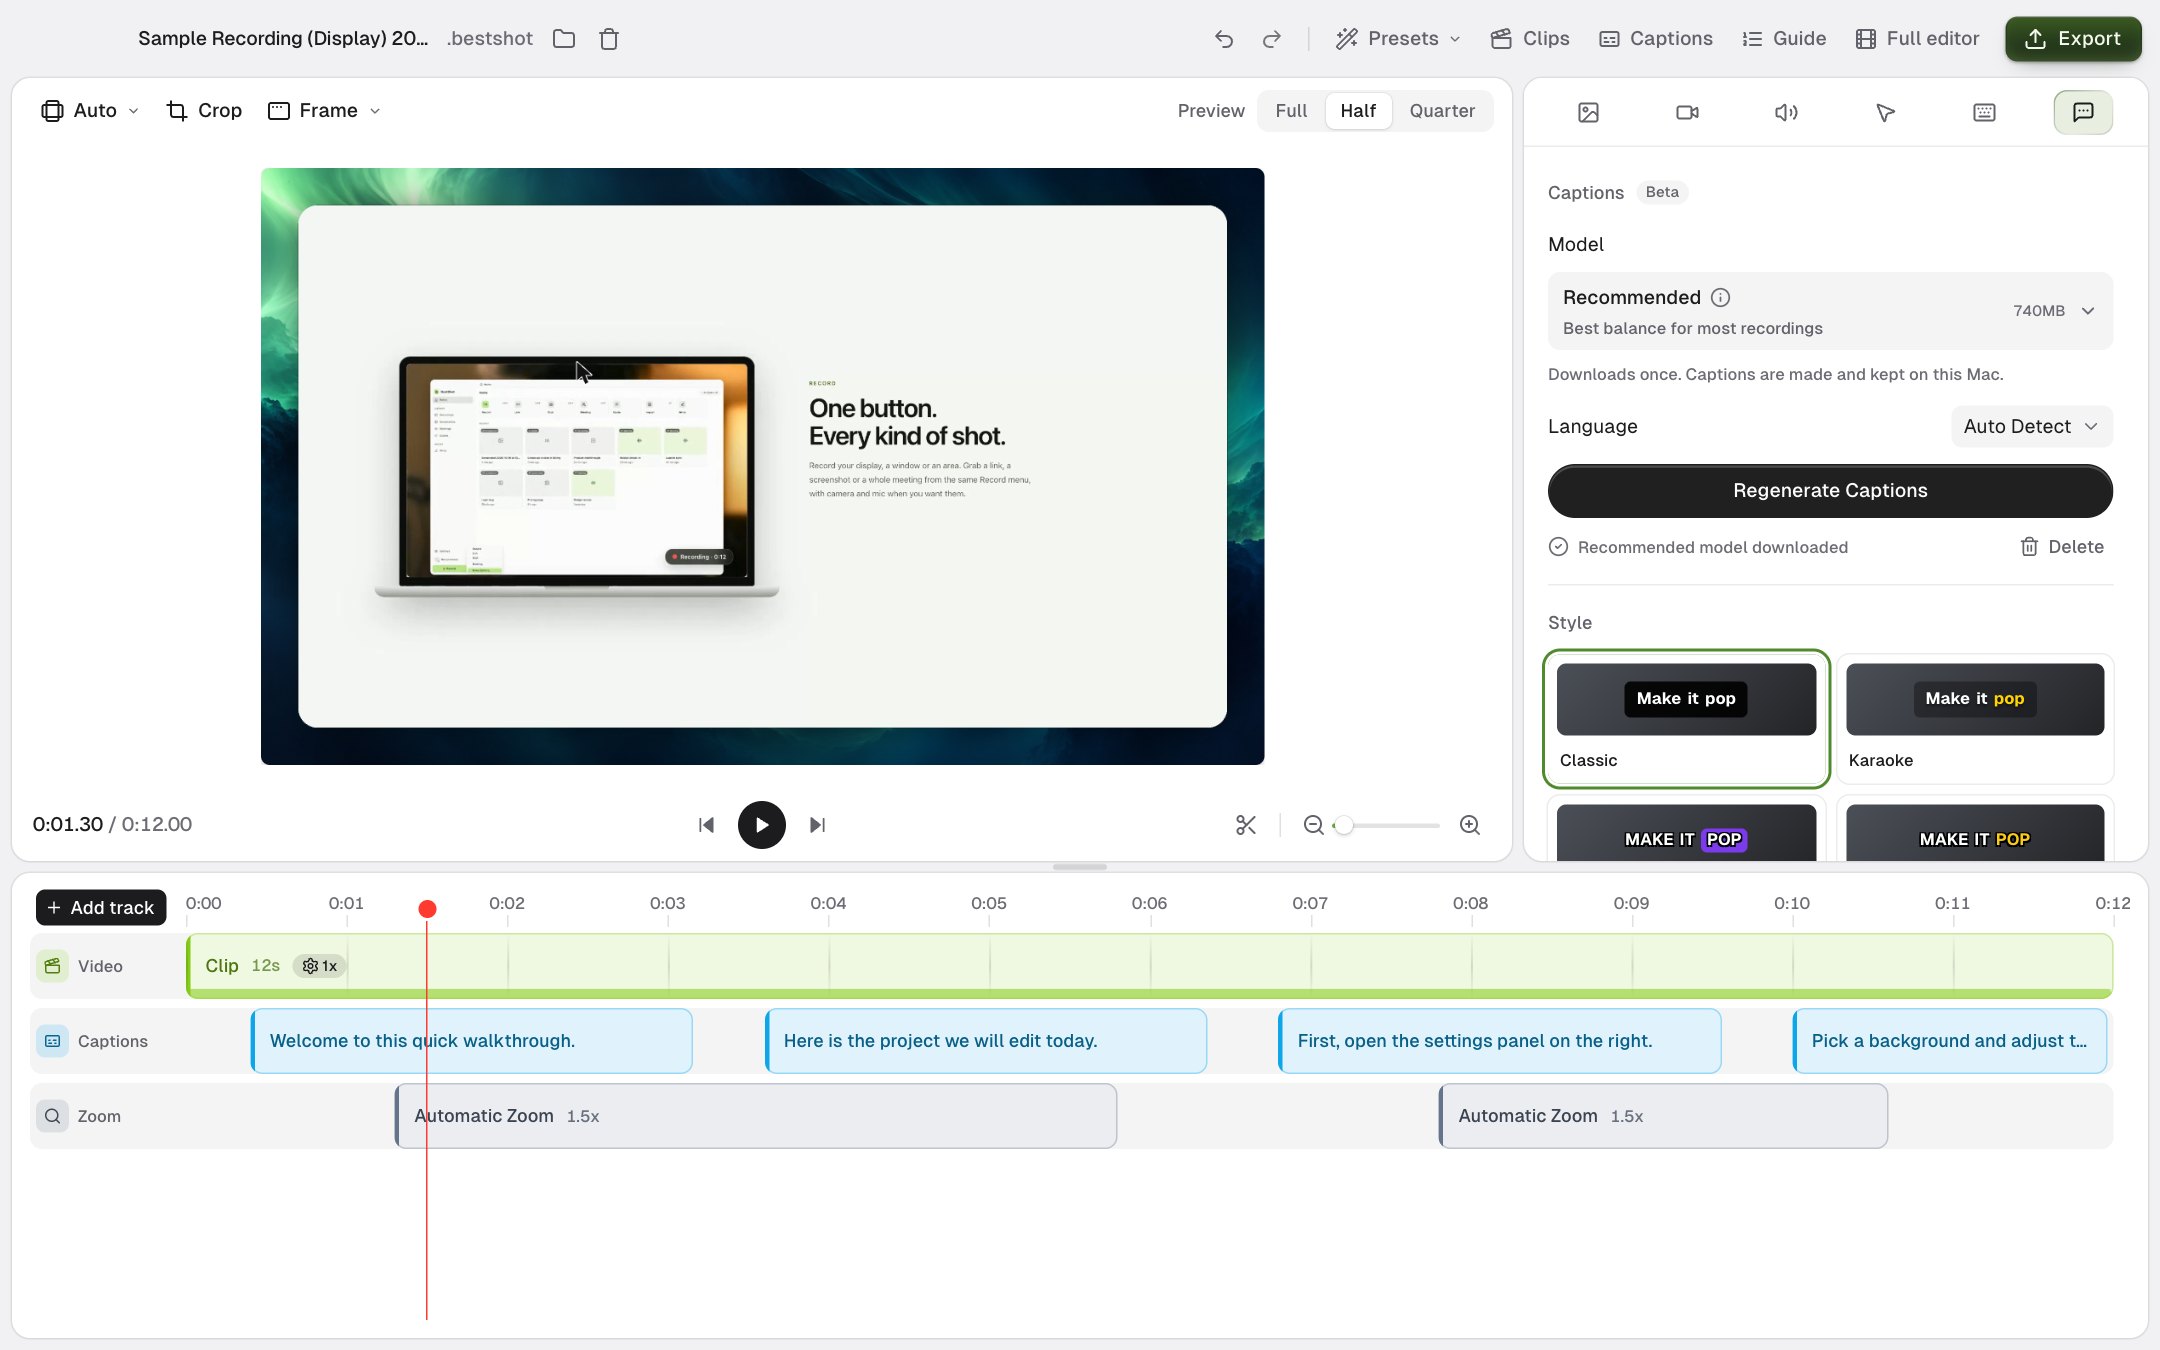Viewport: 2160px width, 1350px height.
Task: Open the Clips menu item
Action: tap(1530, 39)
